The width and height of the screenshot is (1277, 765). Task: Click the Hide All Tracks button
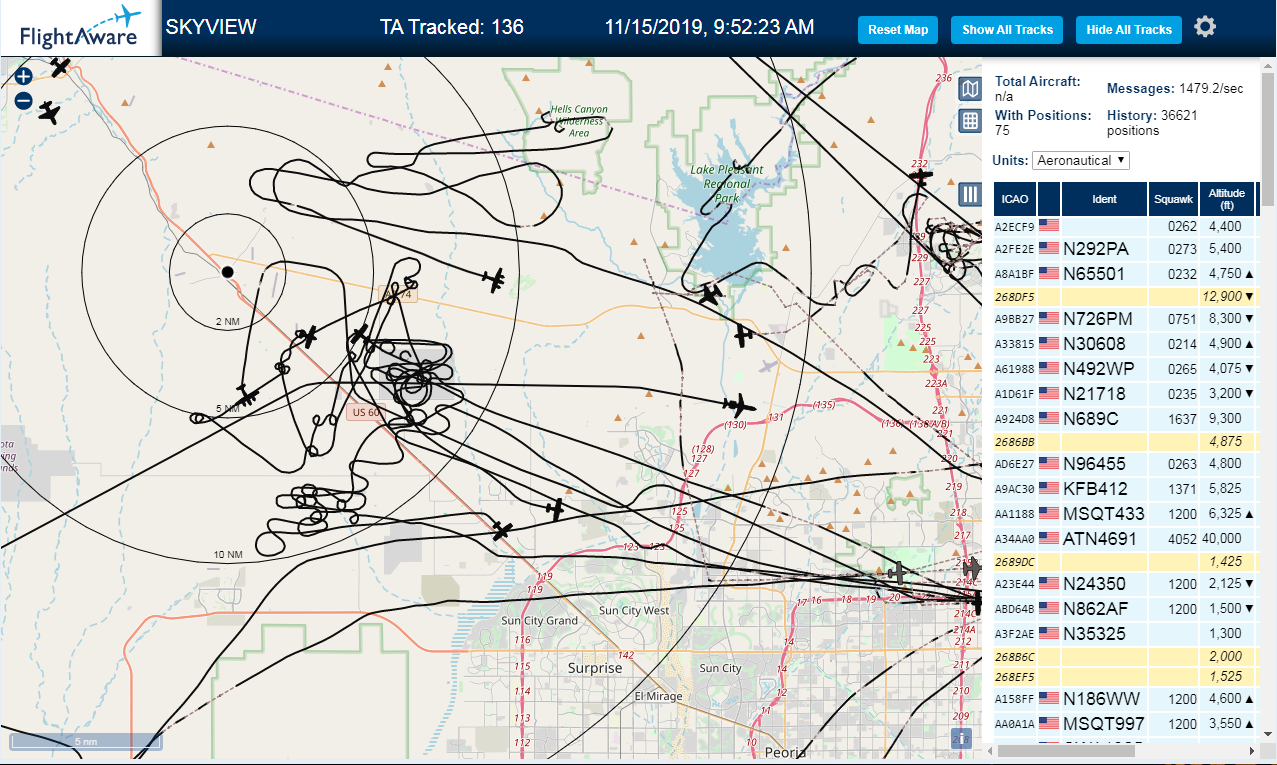point(1129,30)
